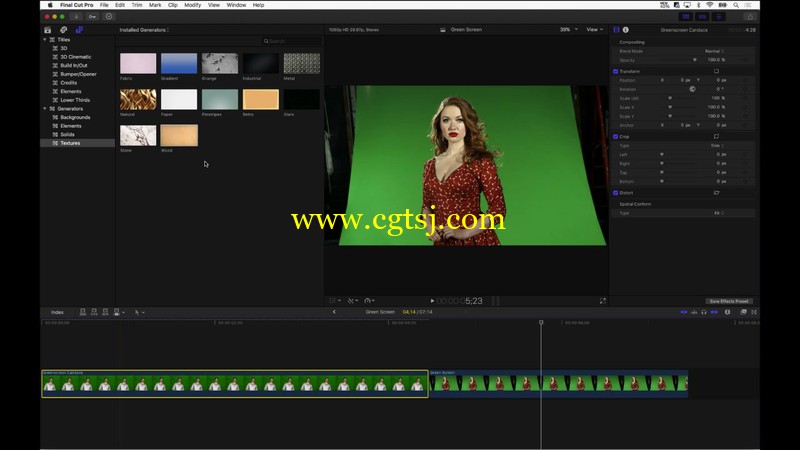Viewport: 800px width, 450px height.
Task: Open the select tool dropdown in timeline
Action: click(x=139, y=312)
